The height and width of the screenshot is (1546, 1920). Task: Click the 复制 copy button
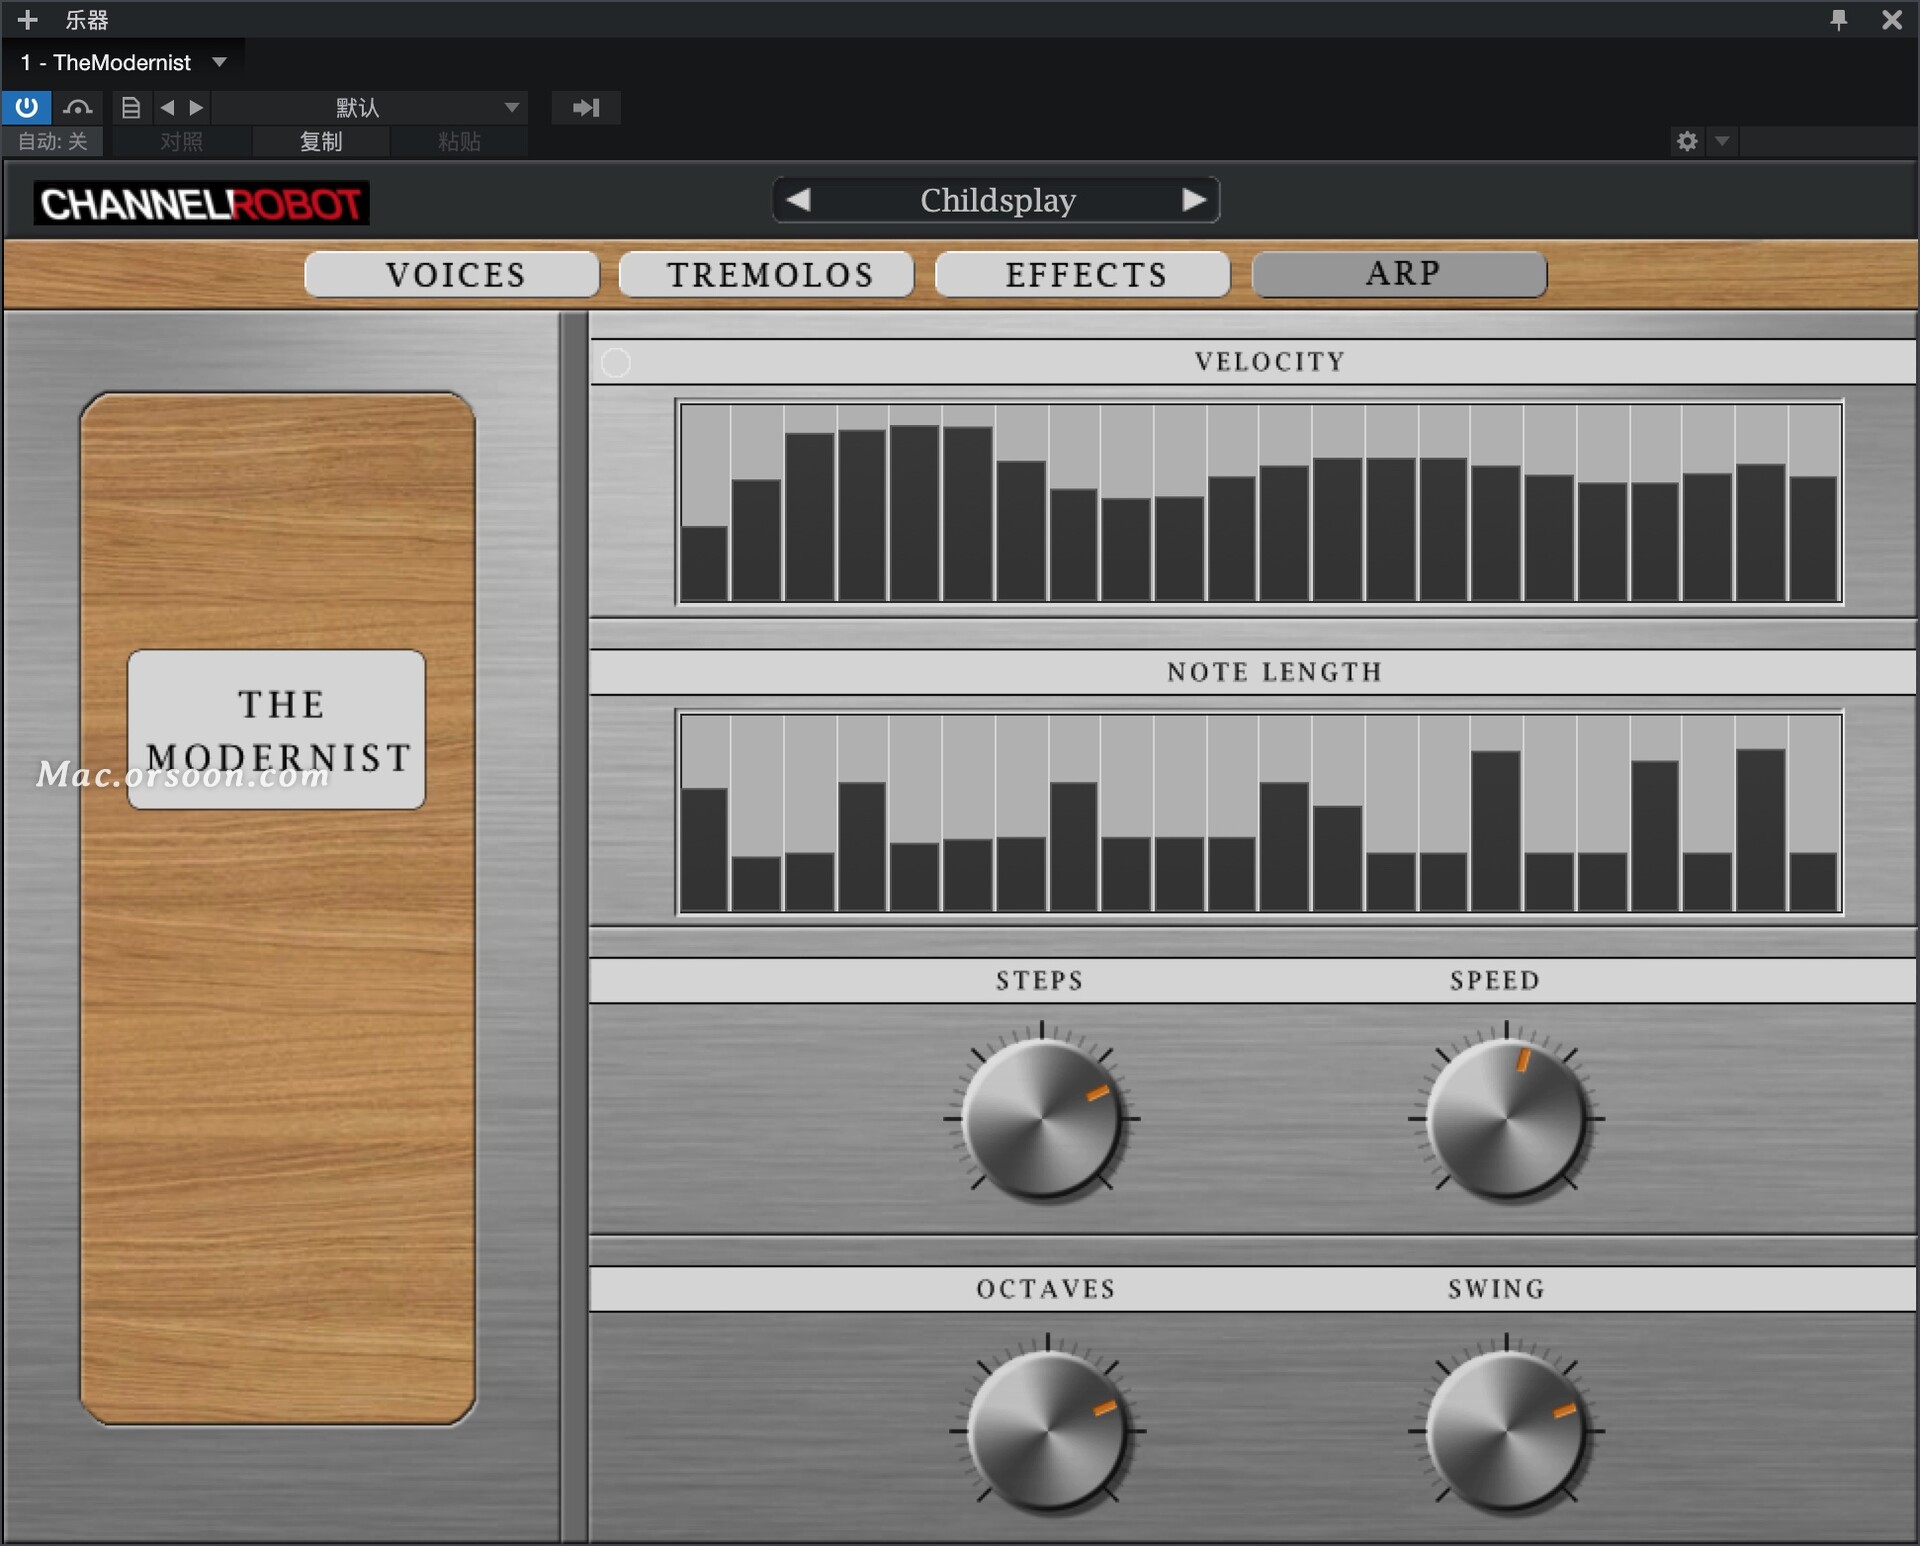321,141
